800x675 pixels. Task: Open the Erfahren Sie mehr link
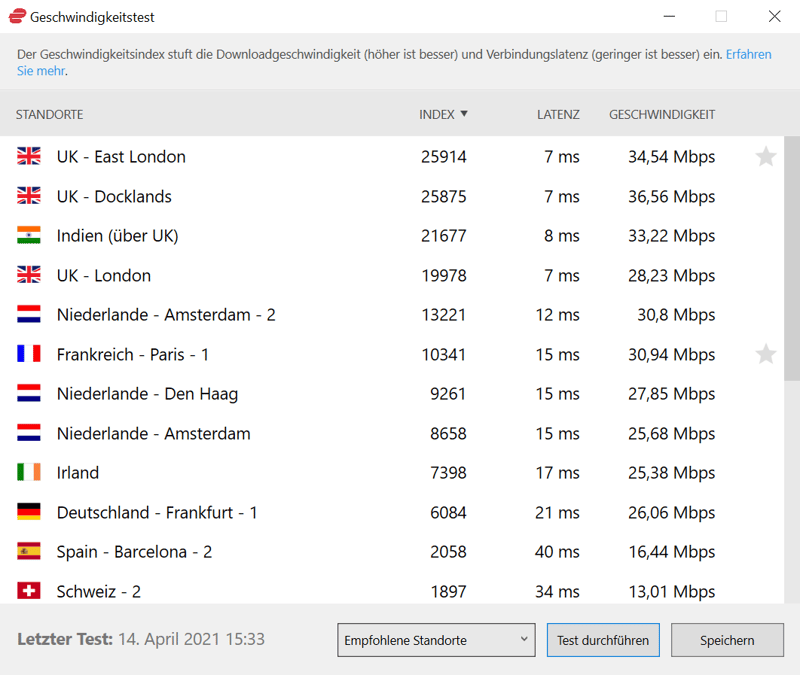point(748,55)
